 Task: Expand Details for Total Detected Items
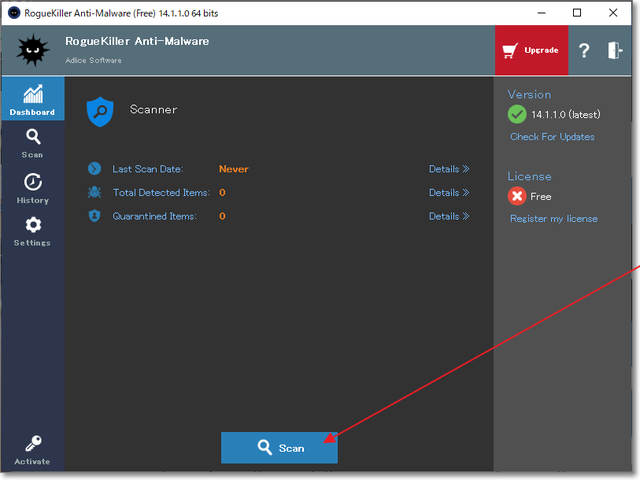449,193
